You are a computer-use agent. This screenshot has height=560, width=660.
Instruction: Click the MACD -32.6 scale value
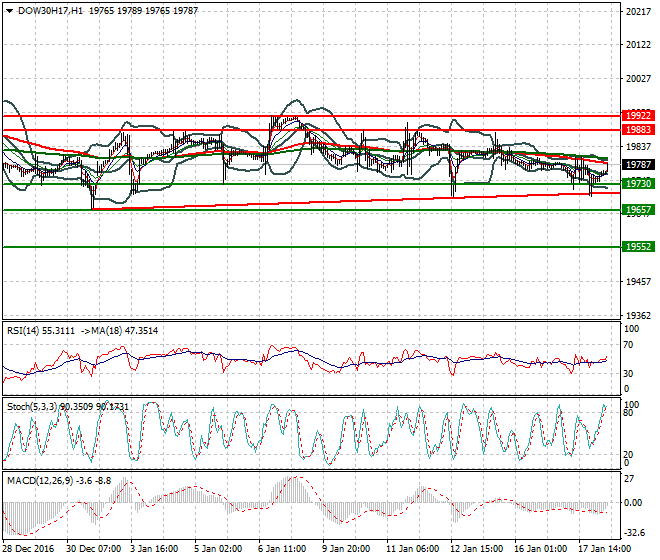click(x=635, y=533)
